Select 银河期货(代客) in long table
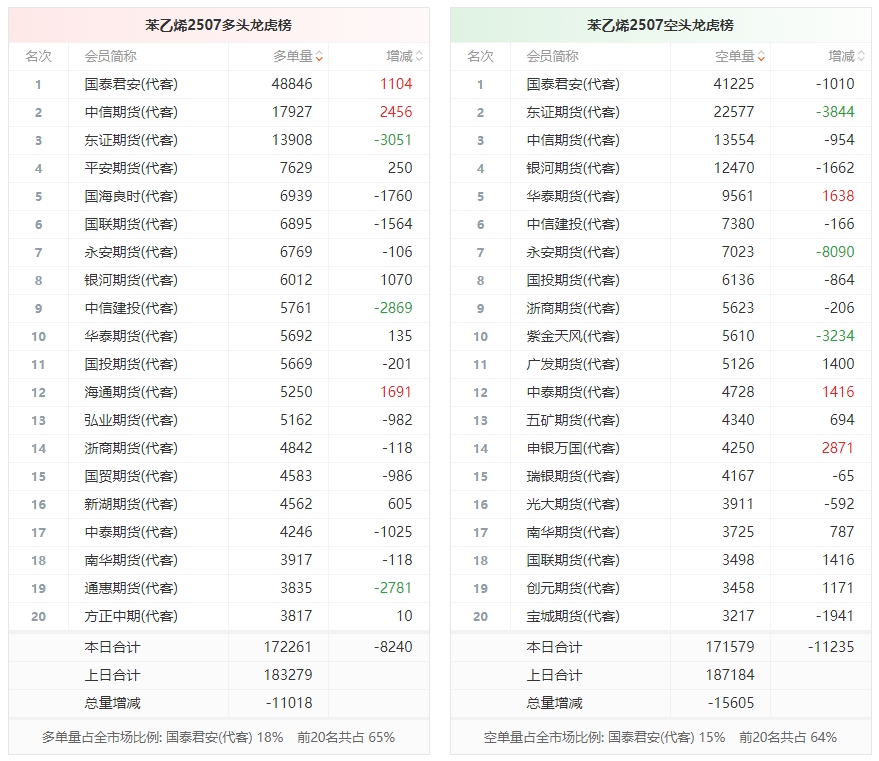 tap(131, 280)
